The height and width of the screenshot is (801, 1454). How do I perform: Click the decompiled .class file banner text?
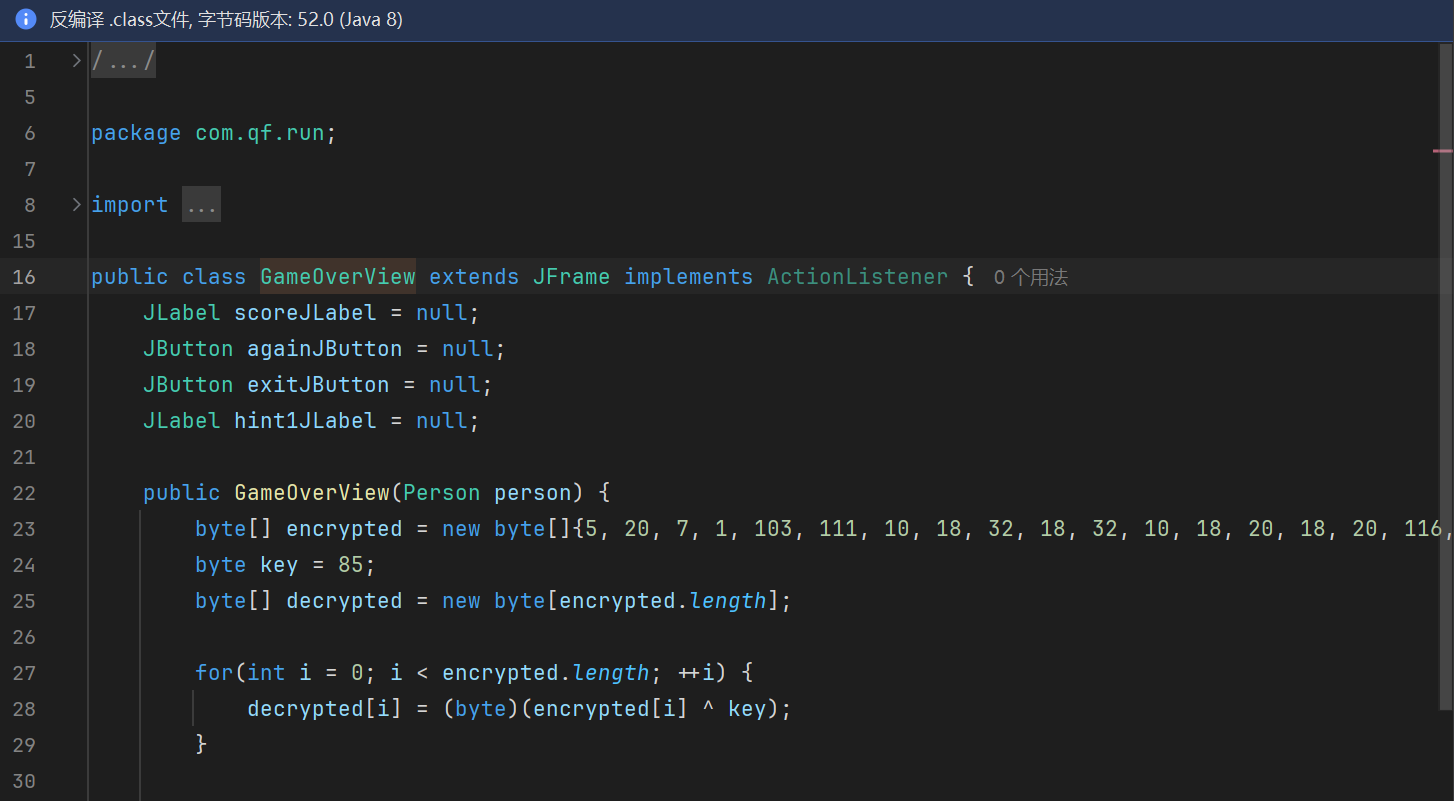(x=226, y=20)
